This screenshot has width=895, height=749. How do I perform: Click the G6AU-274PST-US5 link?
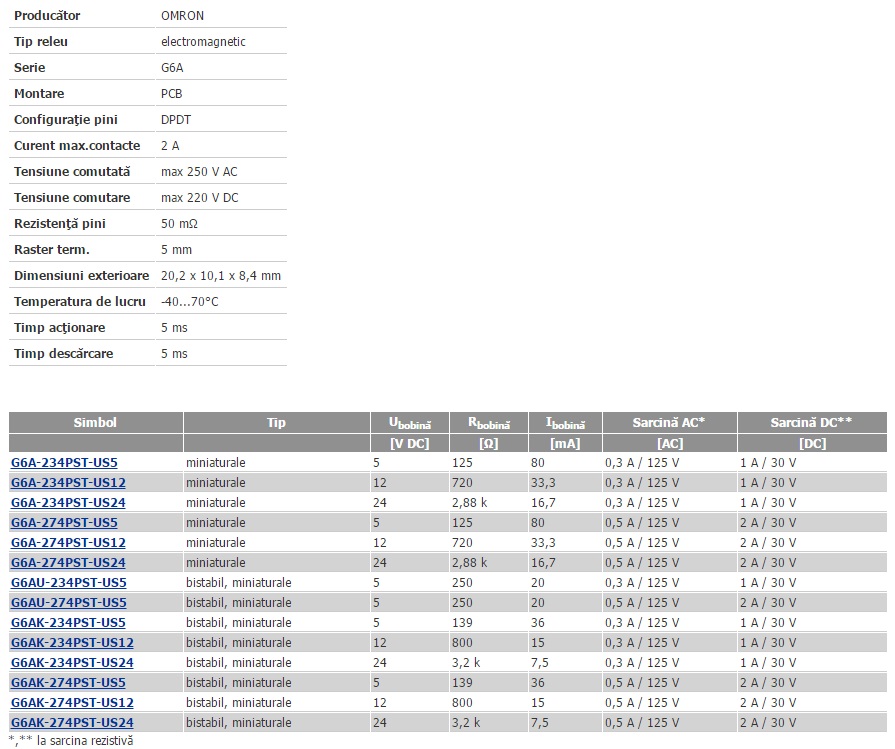68,603
